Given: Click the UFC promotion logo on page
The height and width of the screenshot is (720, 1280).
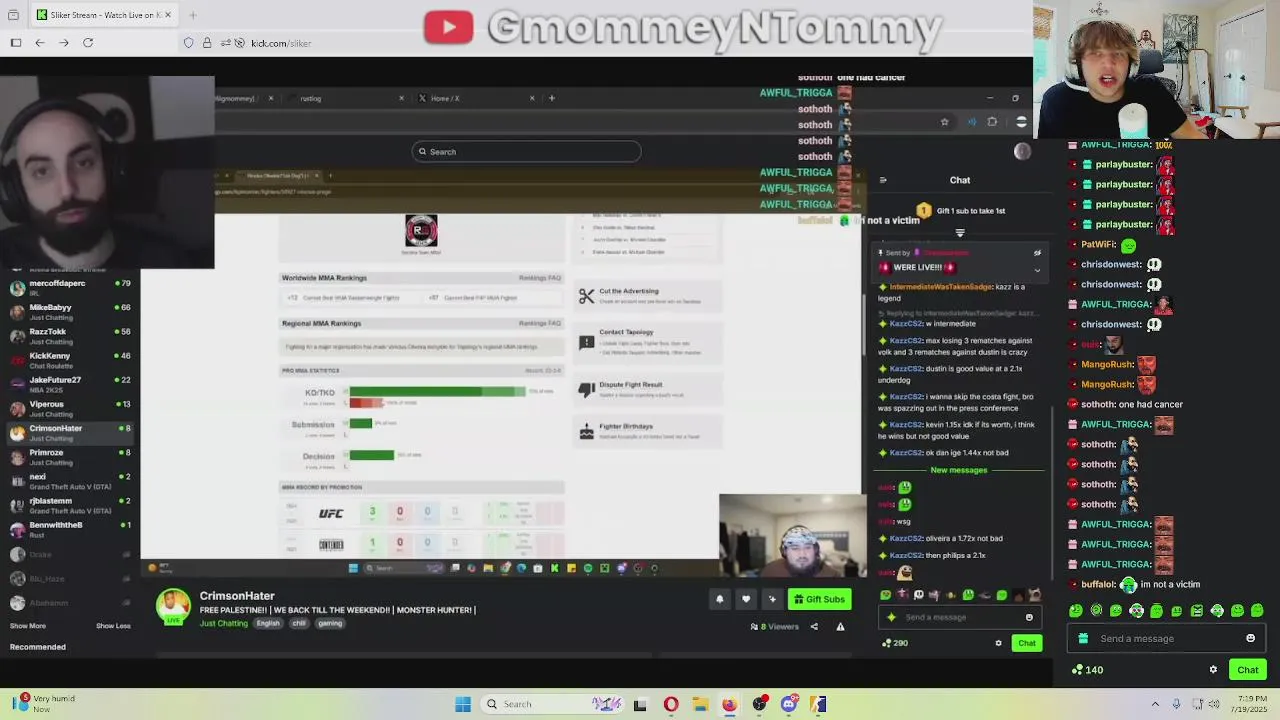Looking at the screenshot, I should 331,514.
